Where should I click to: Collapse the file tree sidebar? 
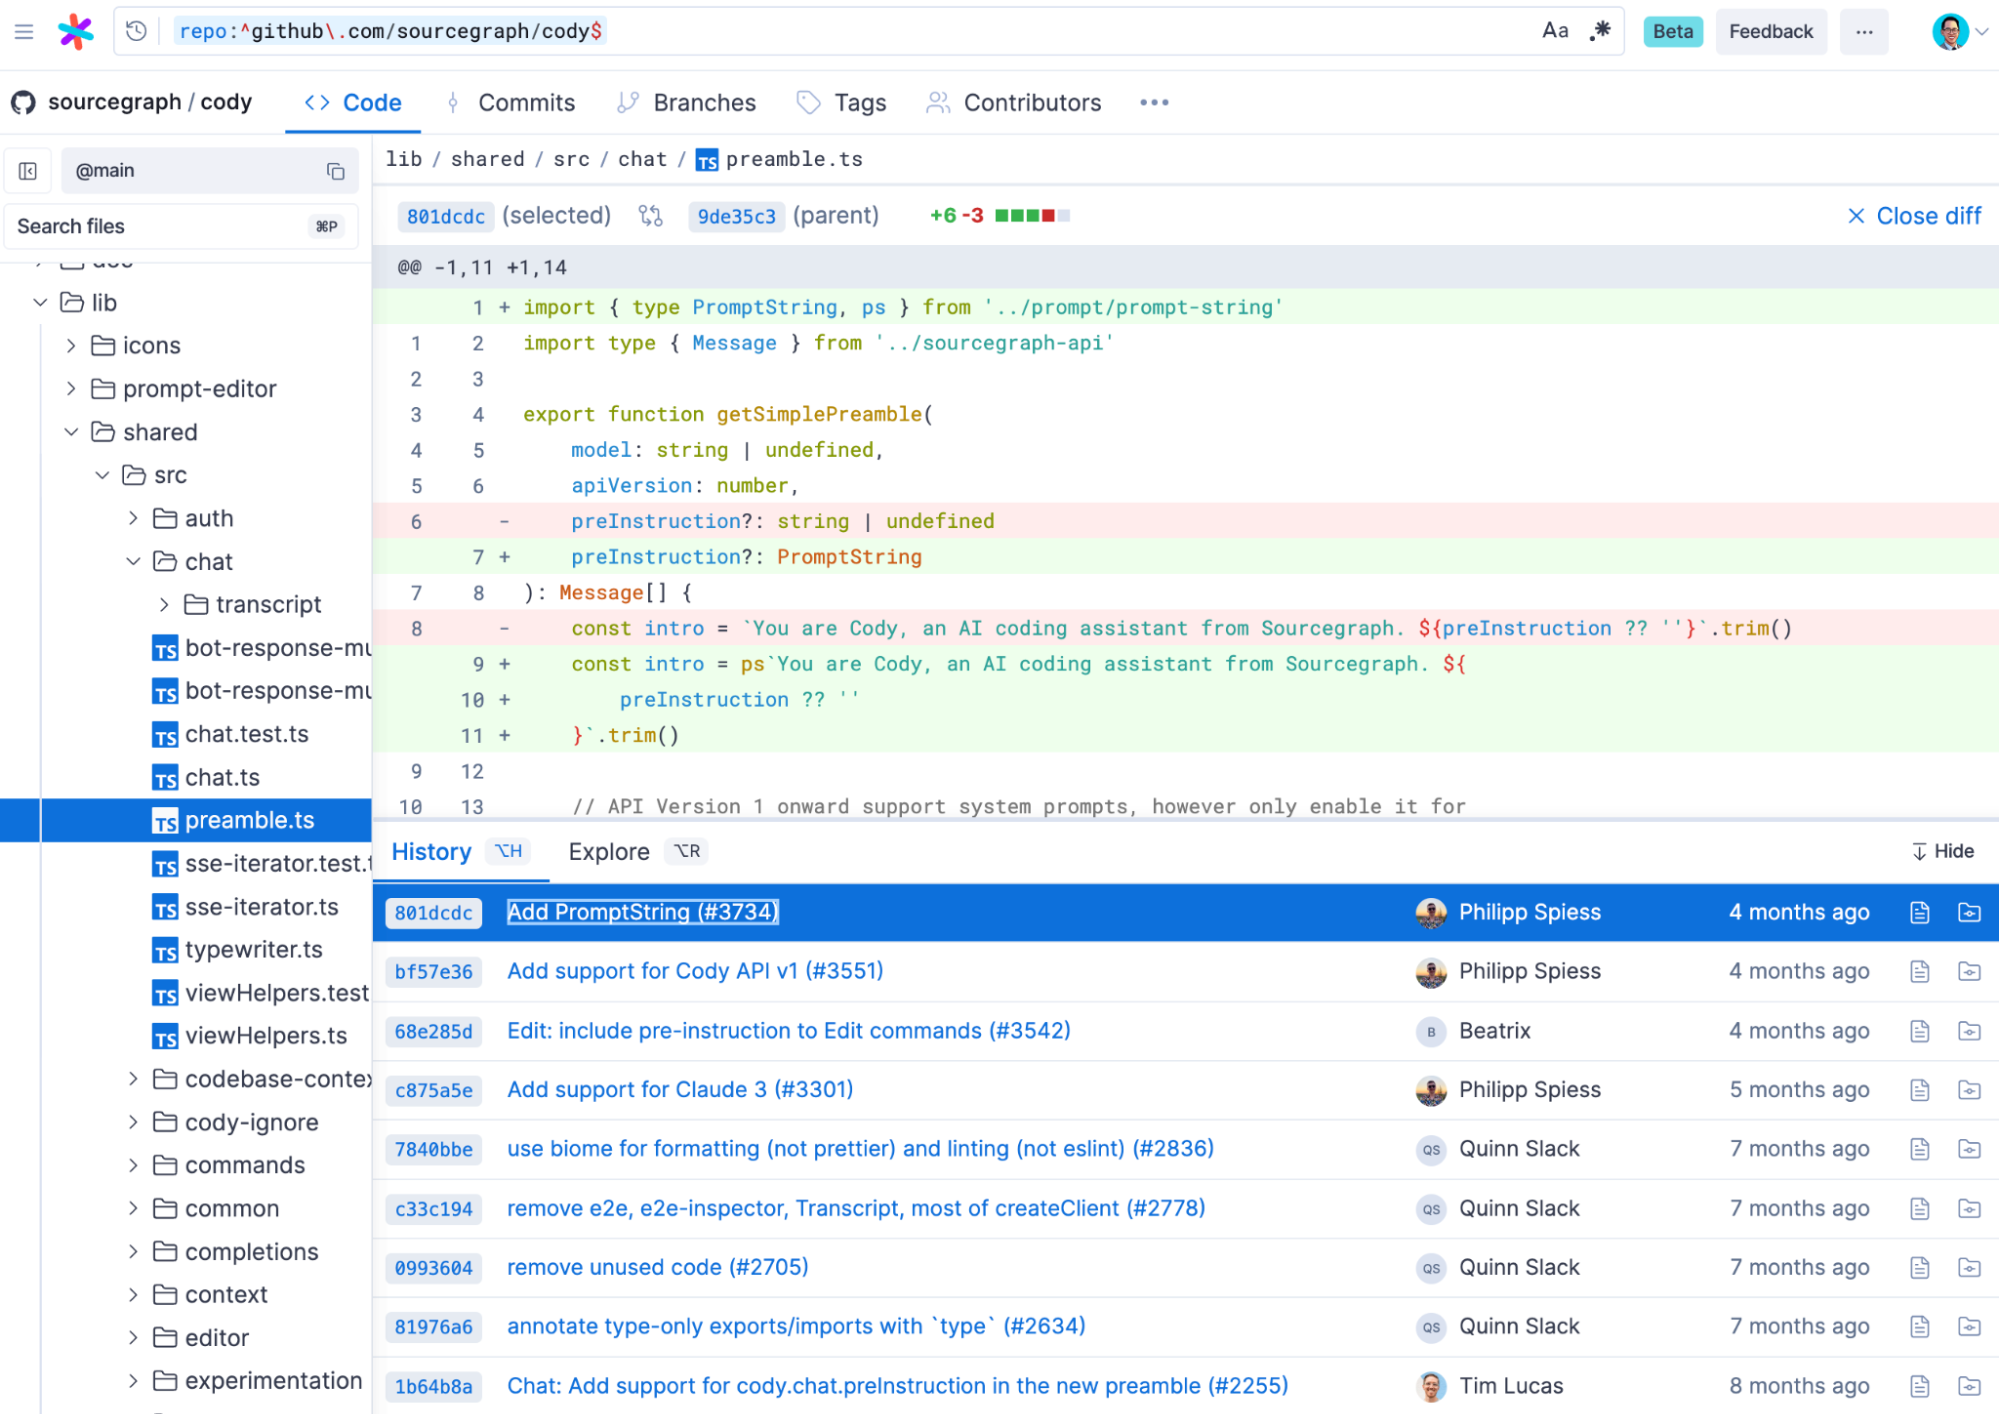(28, 171)
